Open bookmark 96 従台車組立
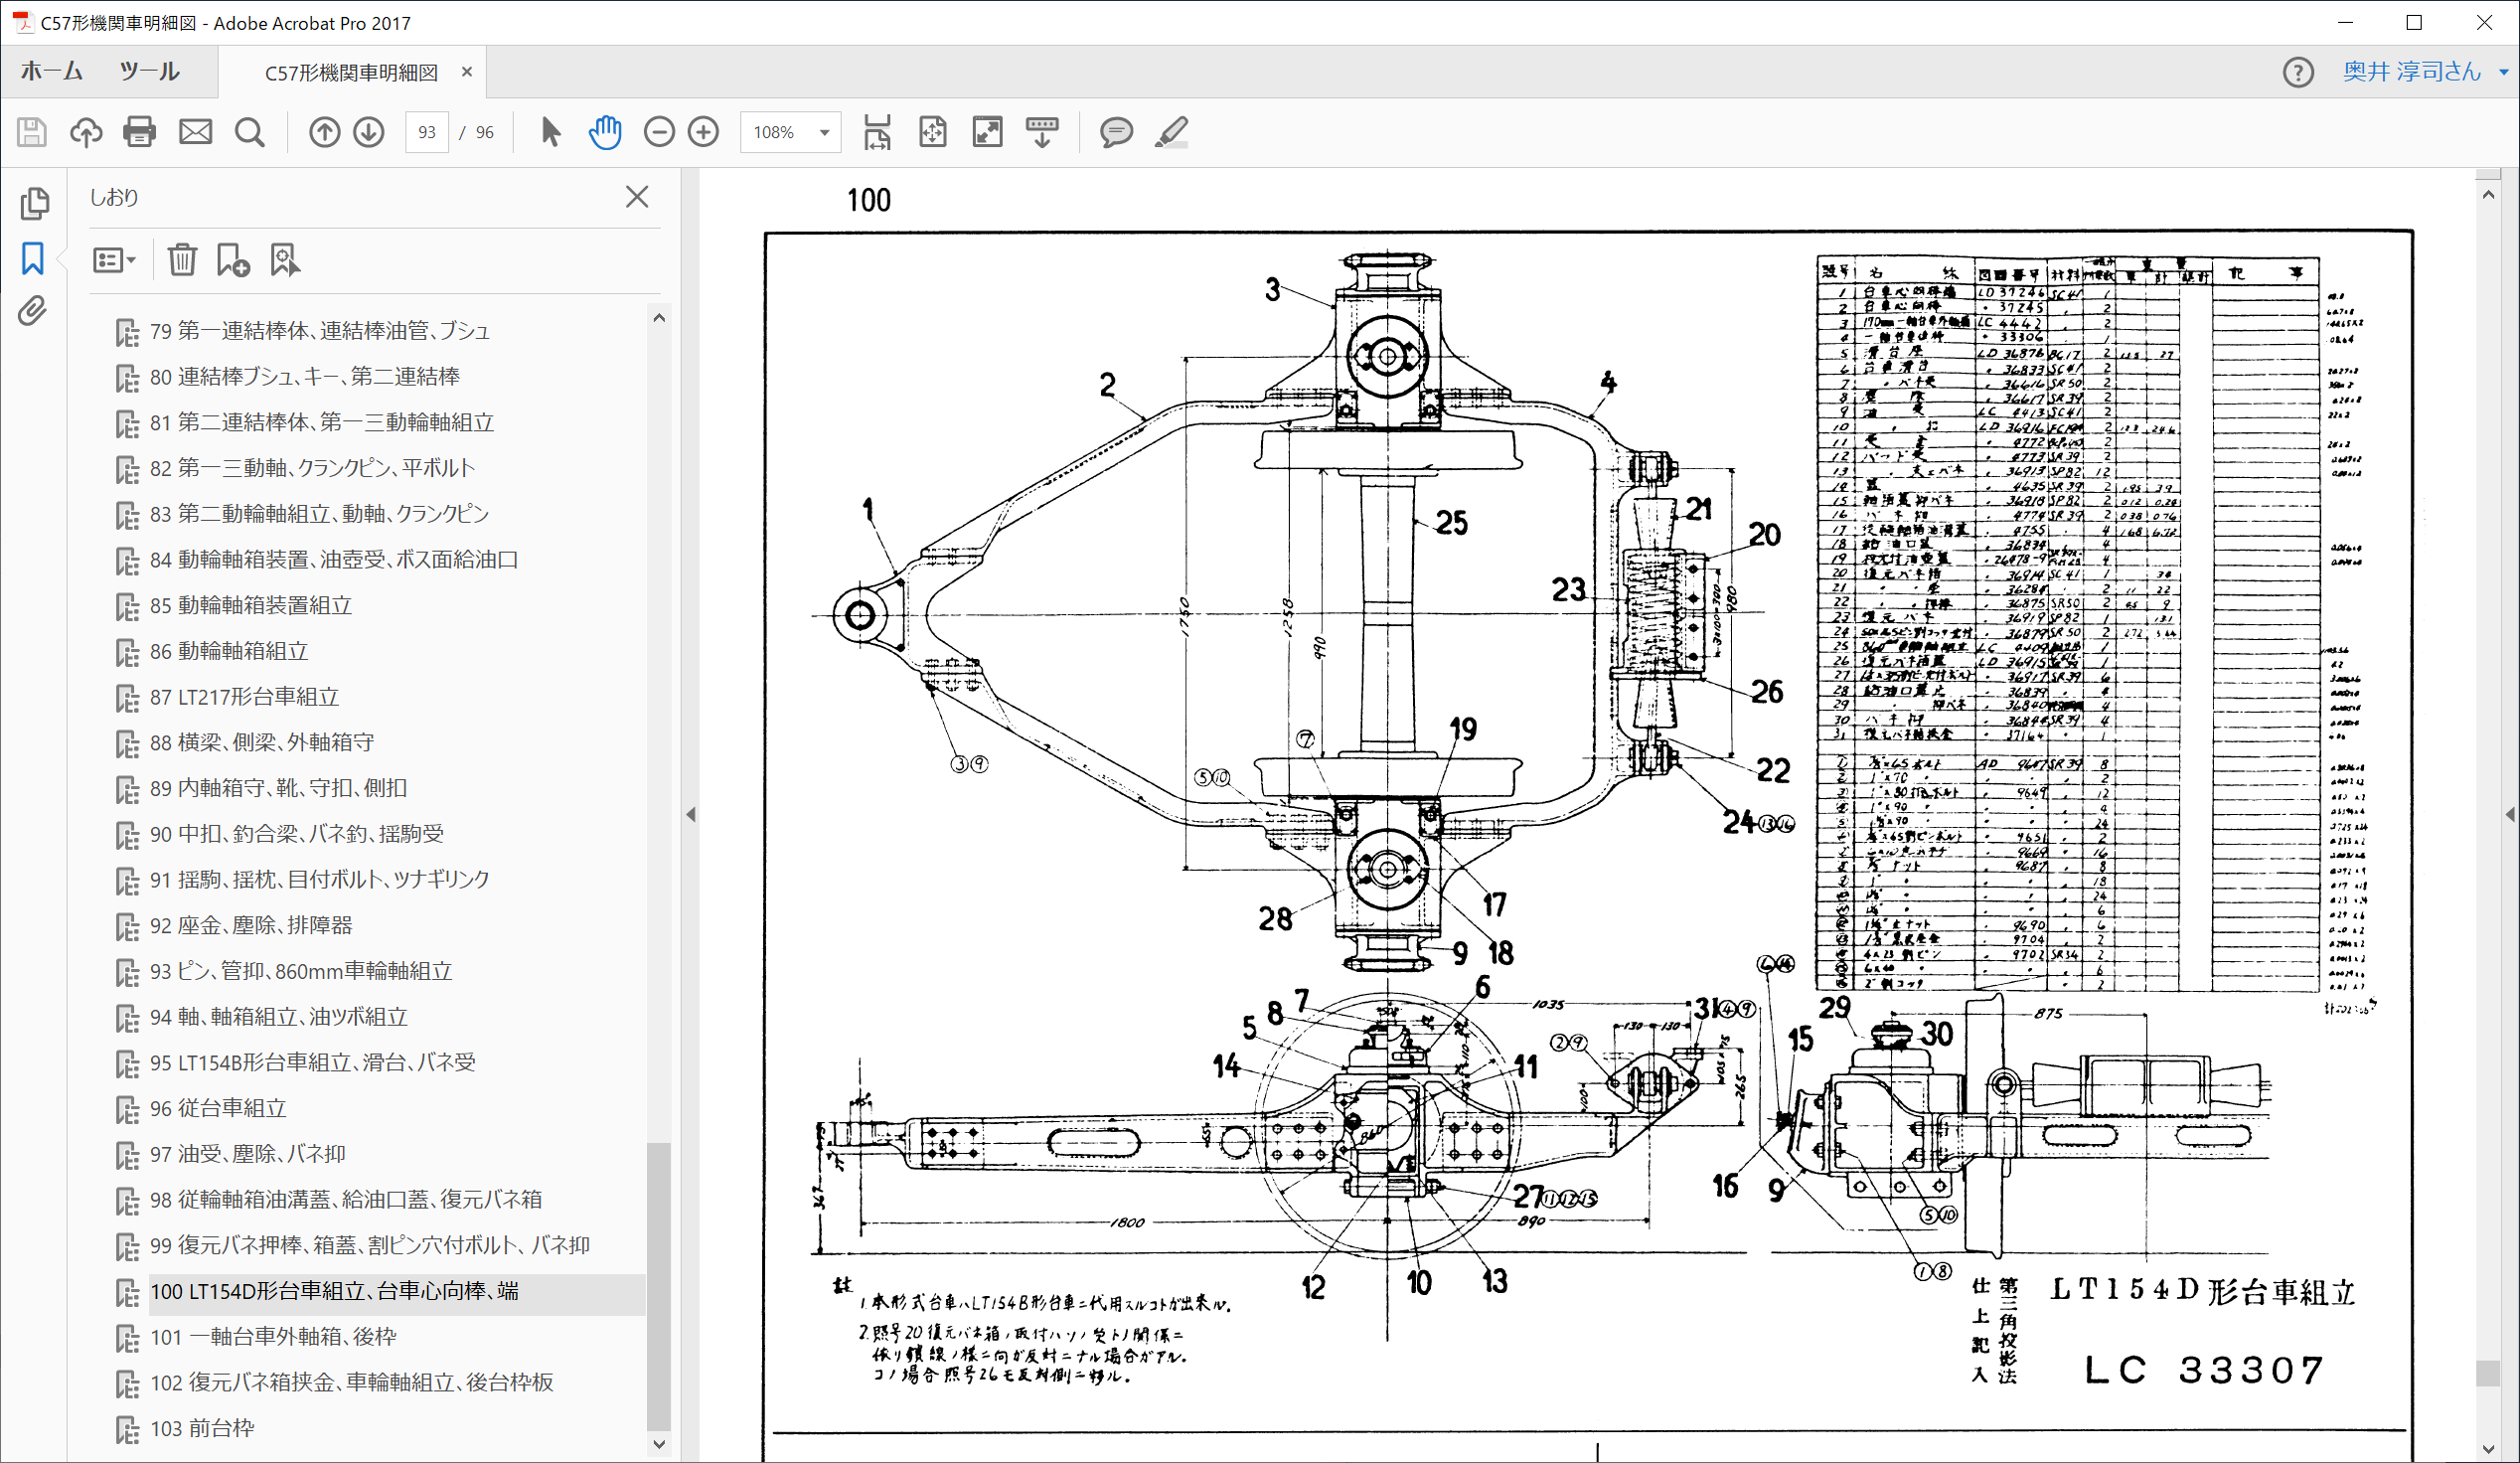 [x=217, y=1108]
